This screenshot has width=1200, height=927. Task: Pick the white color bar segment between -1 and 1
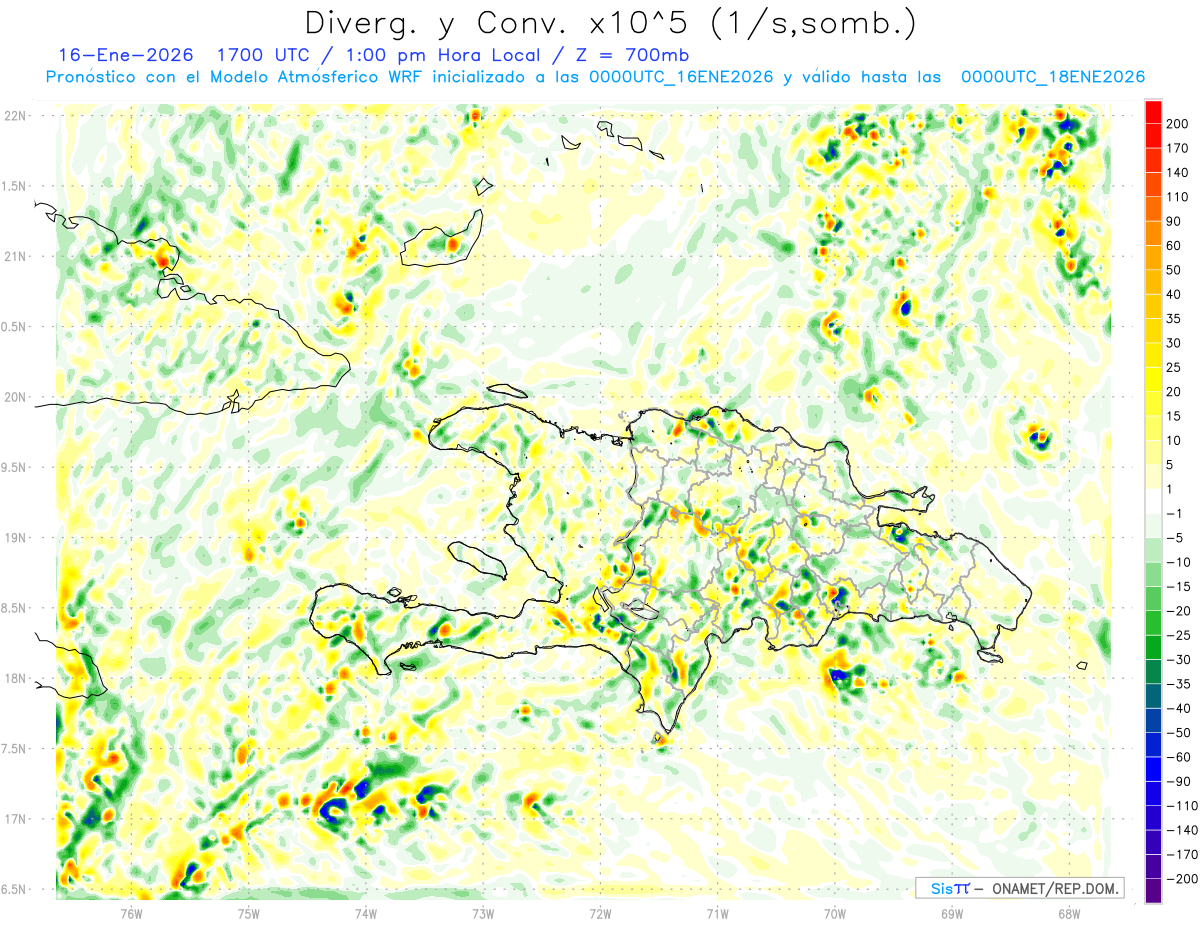point(1154,502)
